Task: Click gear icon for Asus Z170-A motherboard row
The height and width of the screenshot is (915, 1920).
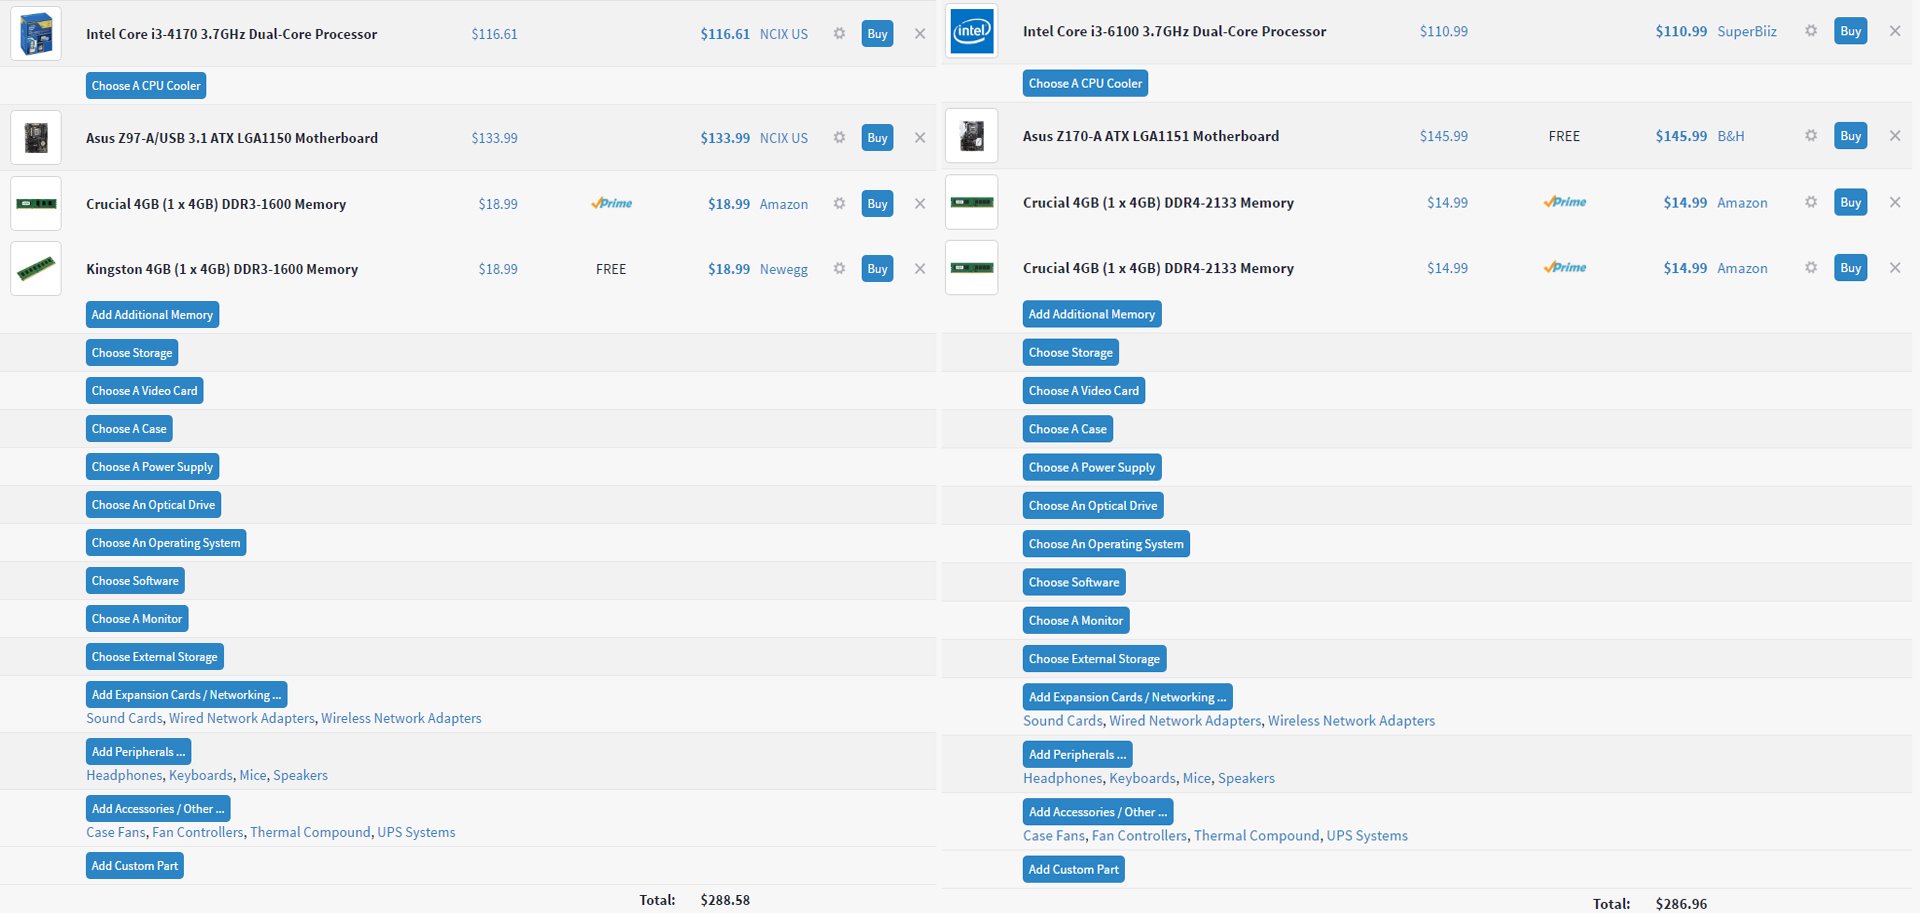Action: click(1811, 136)
